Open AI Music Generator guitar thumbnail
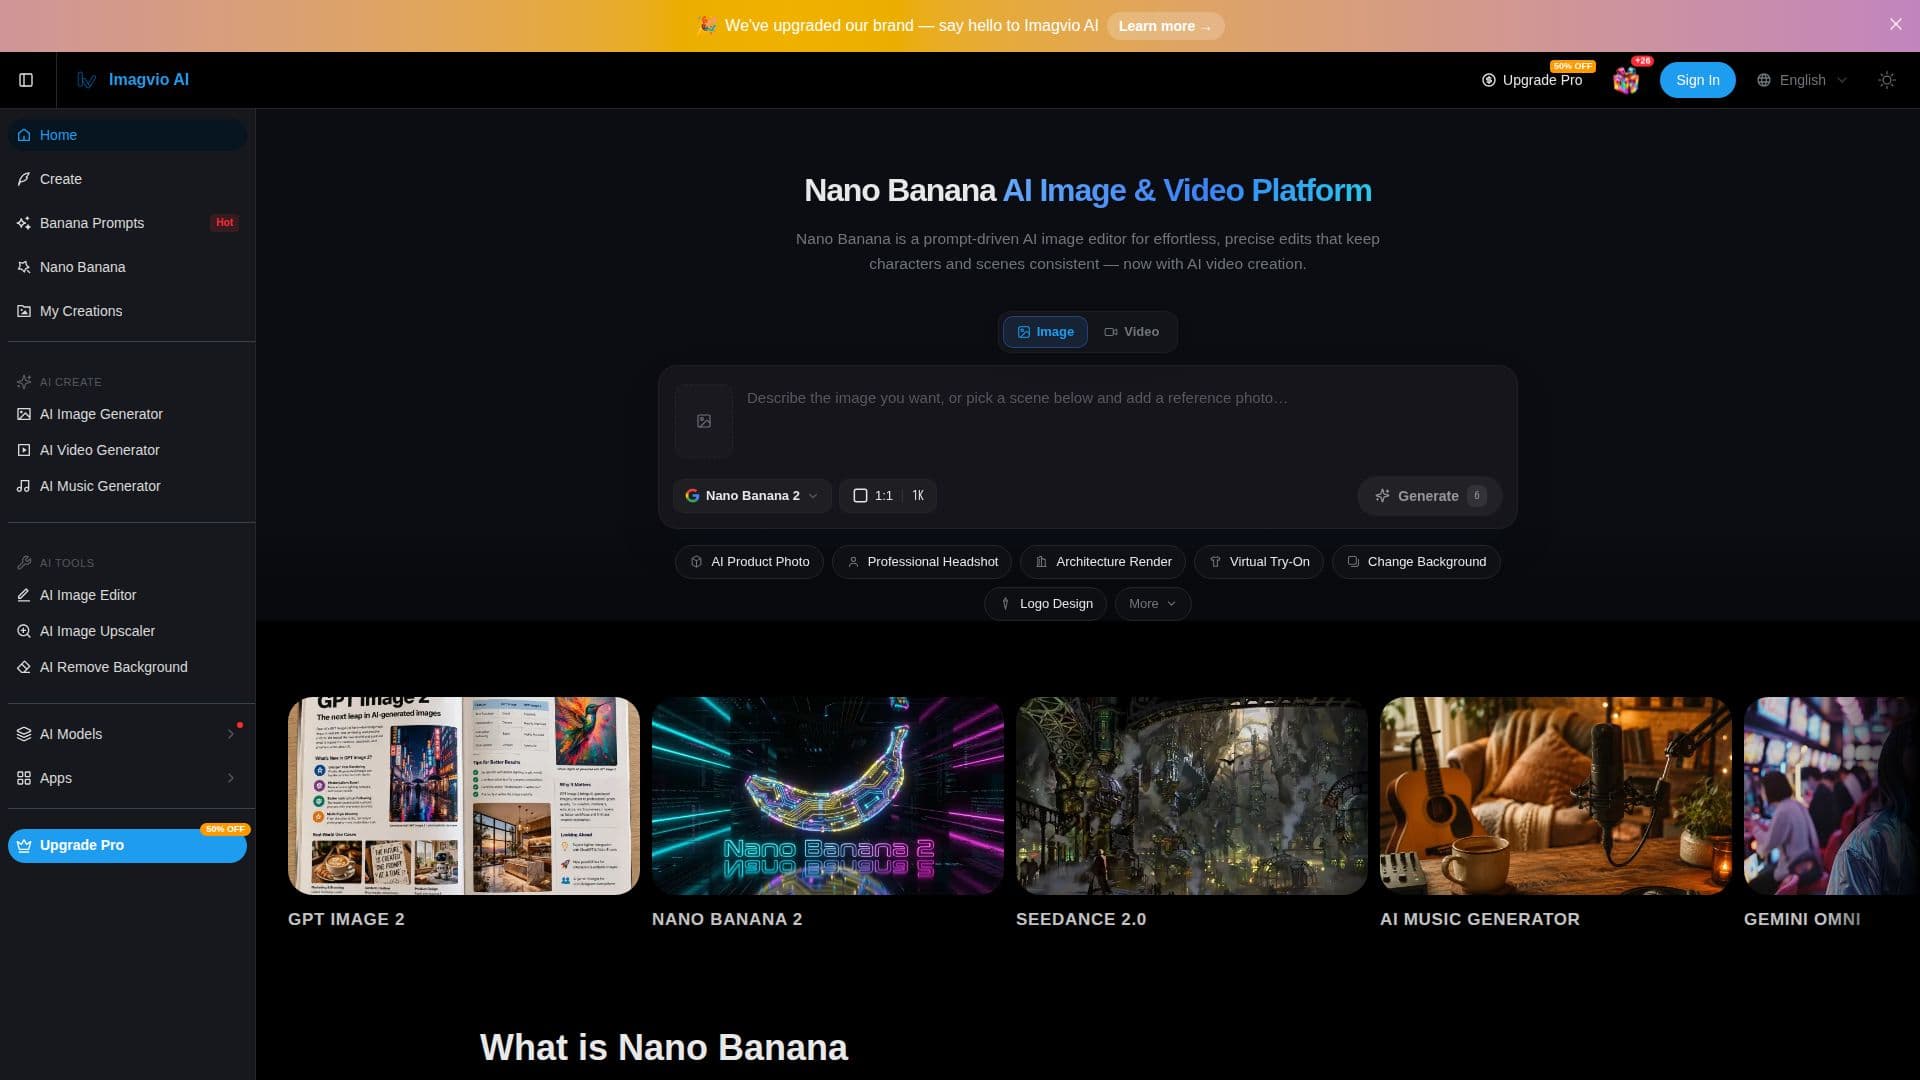Viewport: 1920px width, 1080px height. click(1556, 796)
